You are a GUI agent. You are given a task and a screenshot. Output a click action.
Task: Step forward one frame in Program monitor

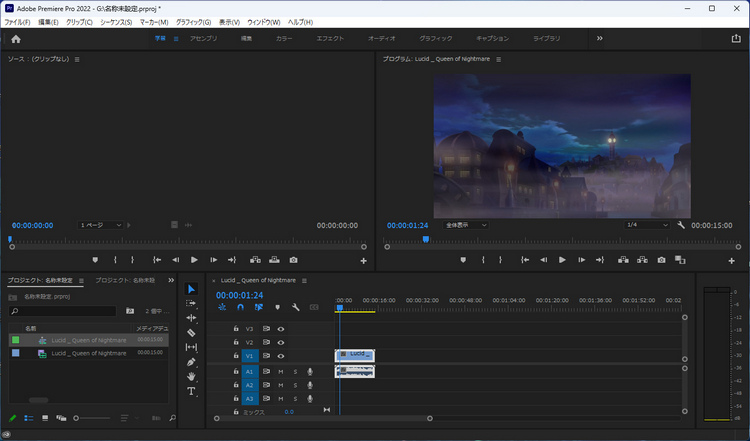pyautogui.click(x=581, y=260)
